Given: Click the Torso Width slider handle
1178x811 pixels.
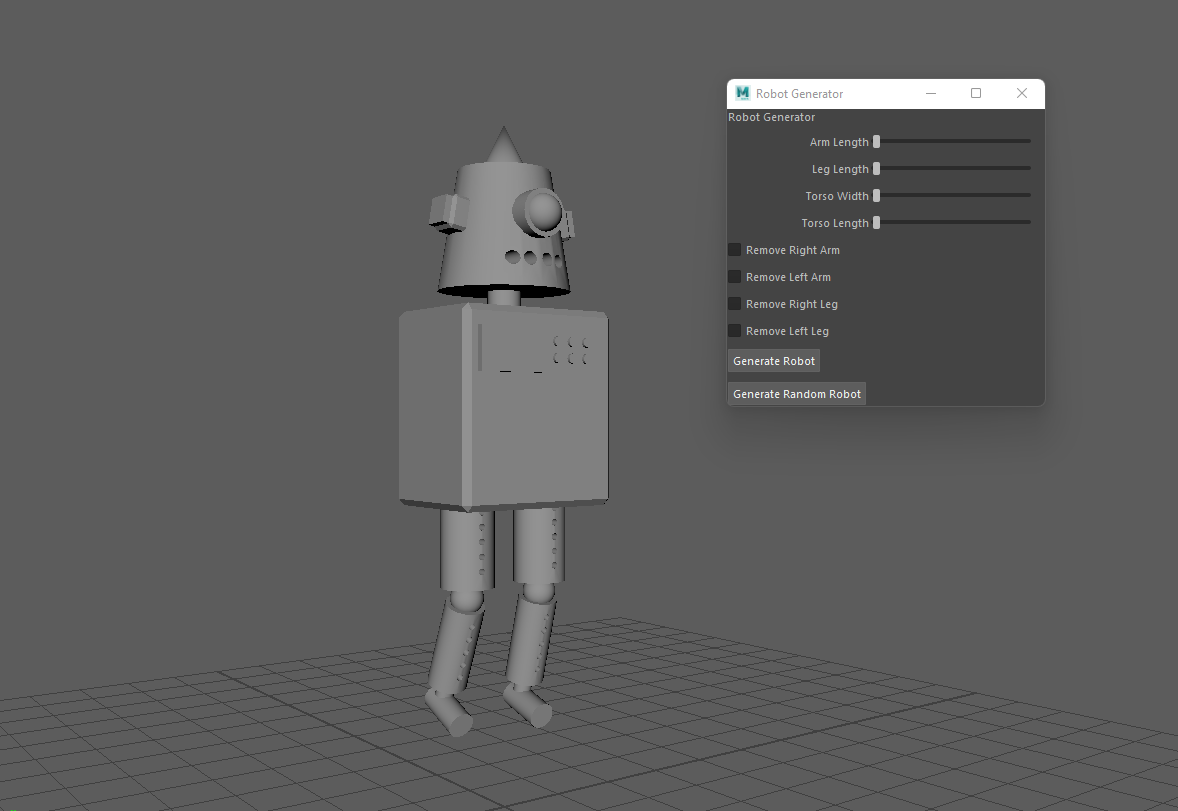Looking at the screenshot, I should (876, 195).
